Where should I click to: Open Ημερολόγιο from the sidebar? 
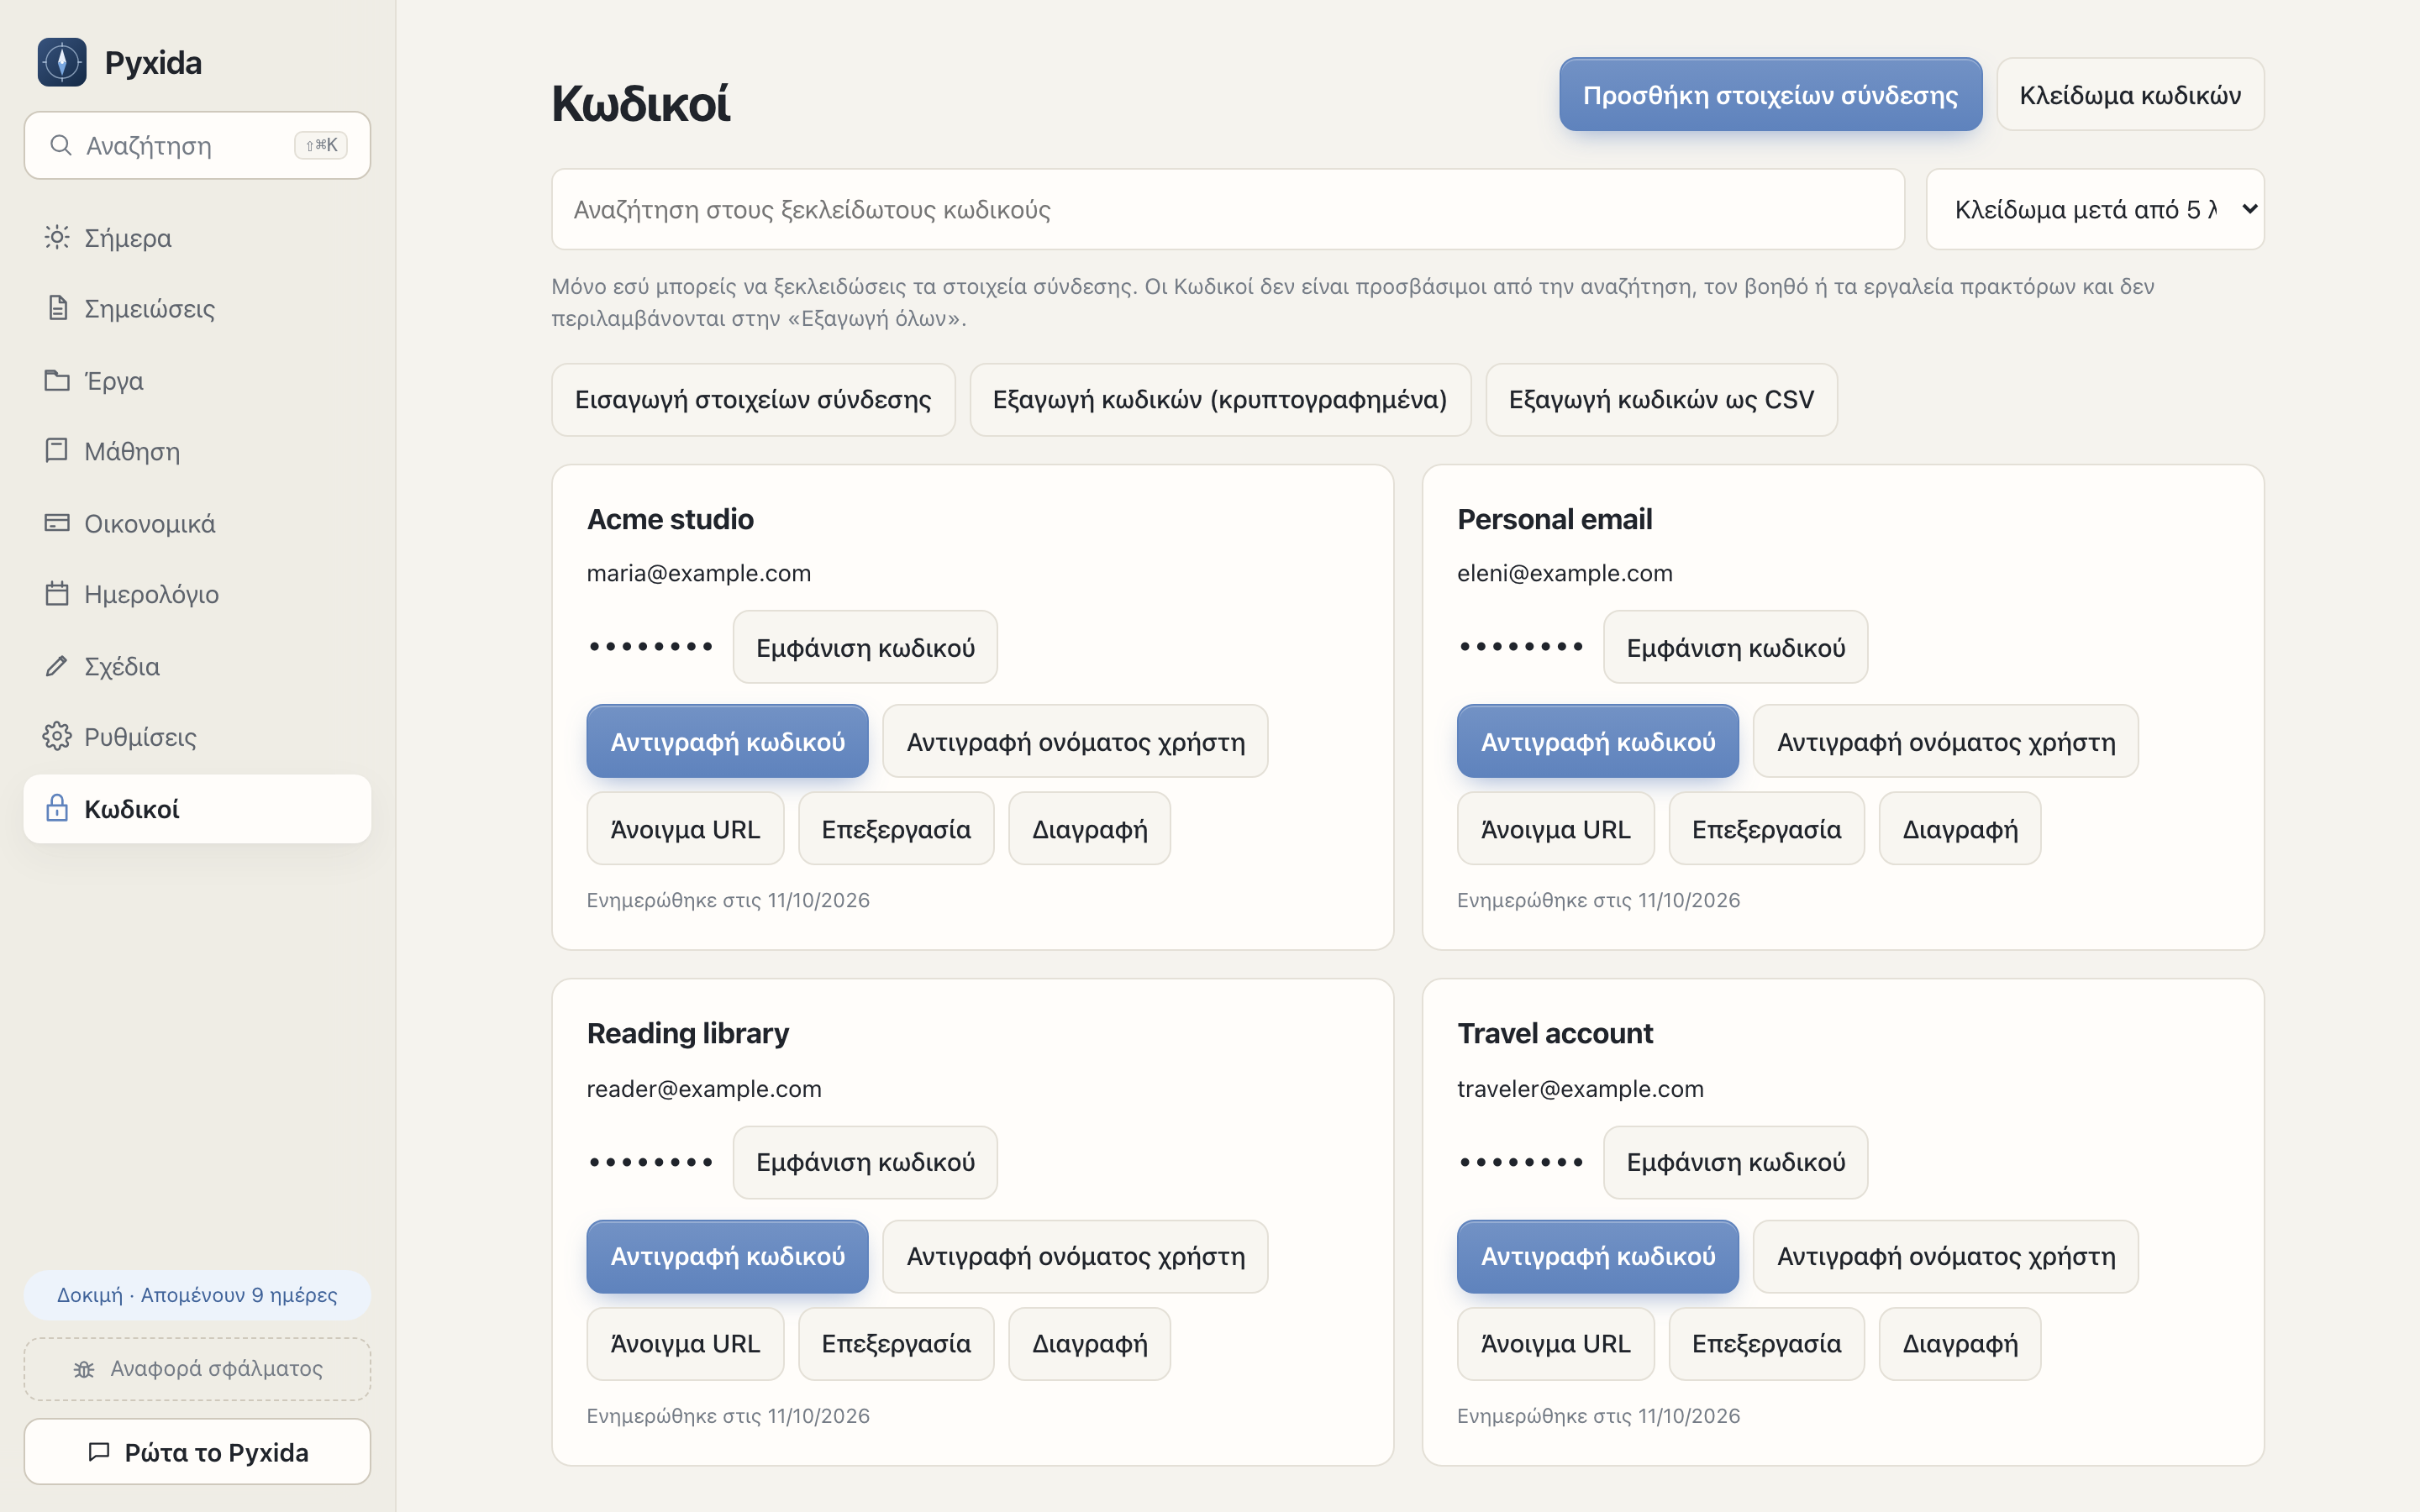click(x=197, y=594)
